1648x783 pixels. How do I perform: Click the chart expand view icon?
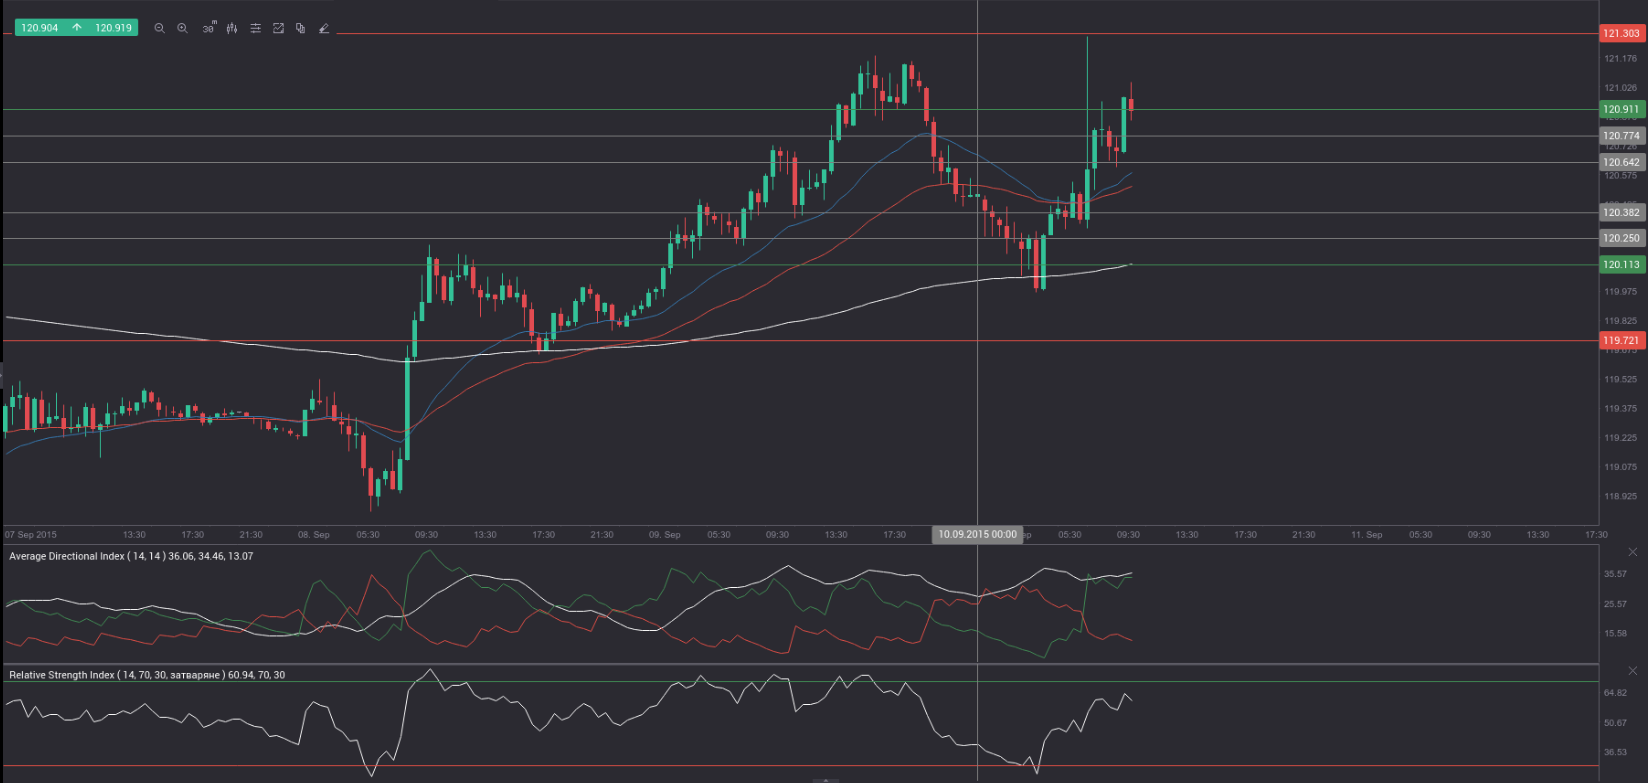click(x=279, y=29)
